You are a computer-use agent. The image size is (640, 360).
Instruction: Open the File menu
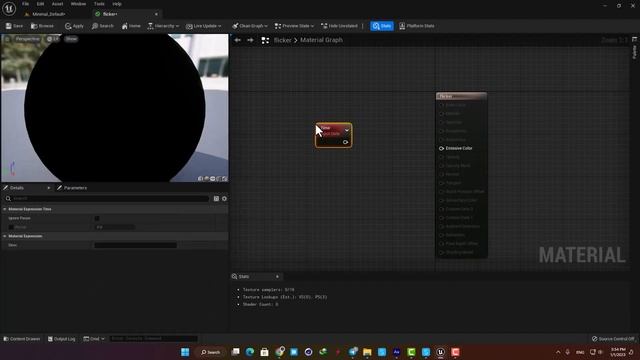coord(25,4)
